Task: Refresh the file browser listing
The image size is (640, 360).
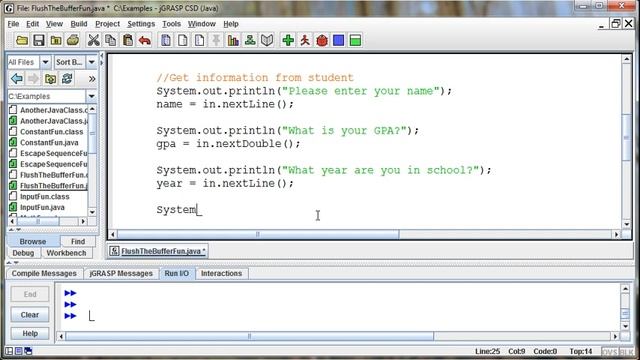Action: click(x=67, y=78)
